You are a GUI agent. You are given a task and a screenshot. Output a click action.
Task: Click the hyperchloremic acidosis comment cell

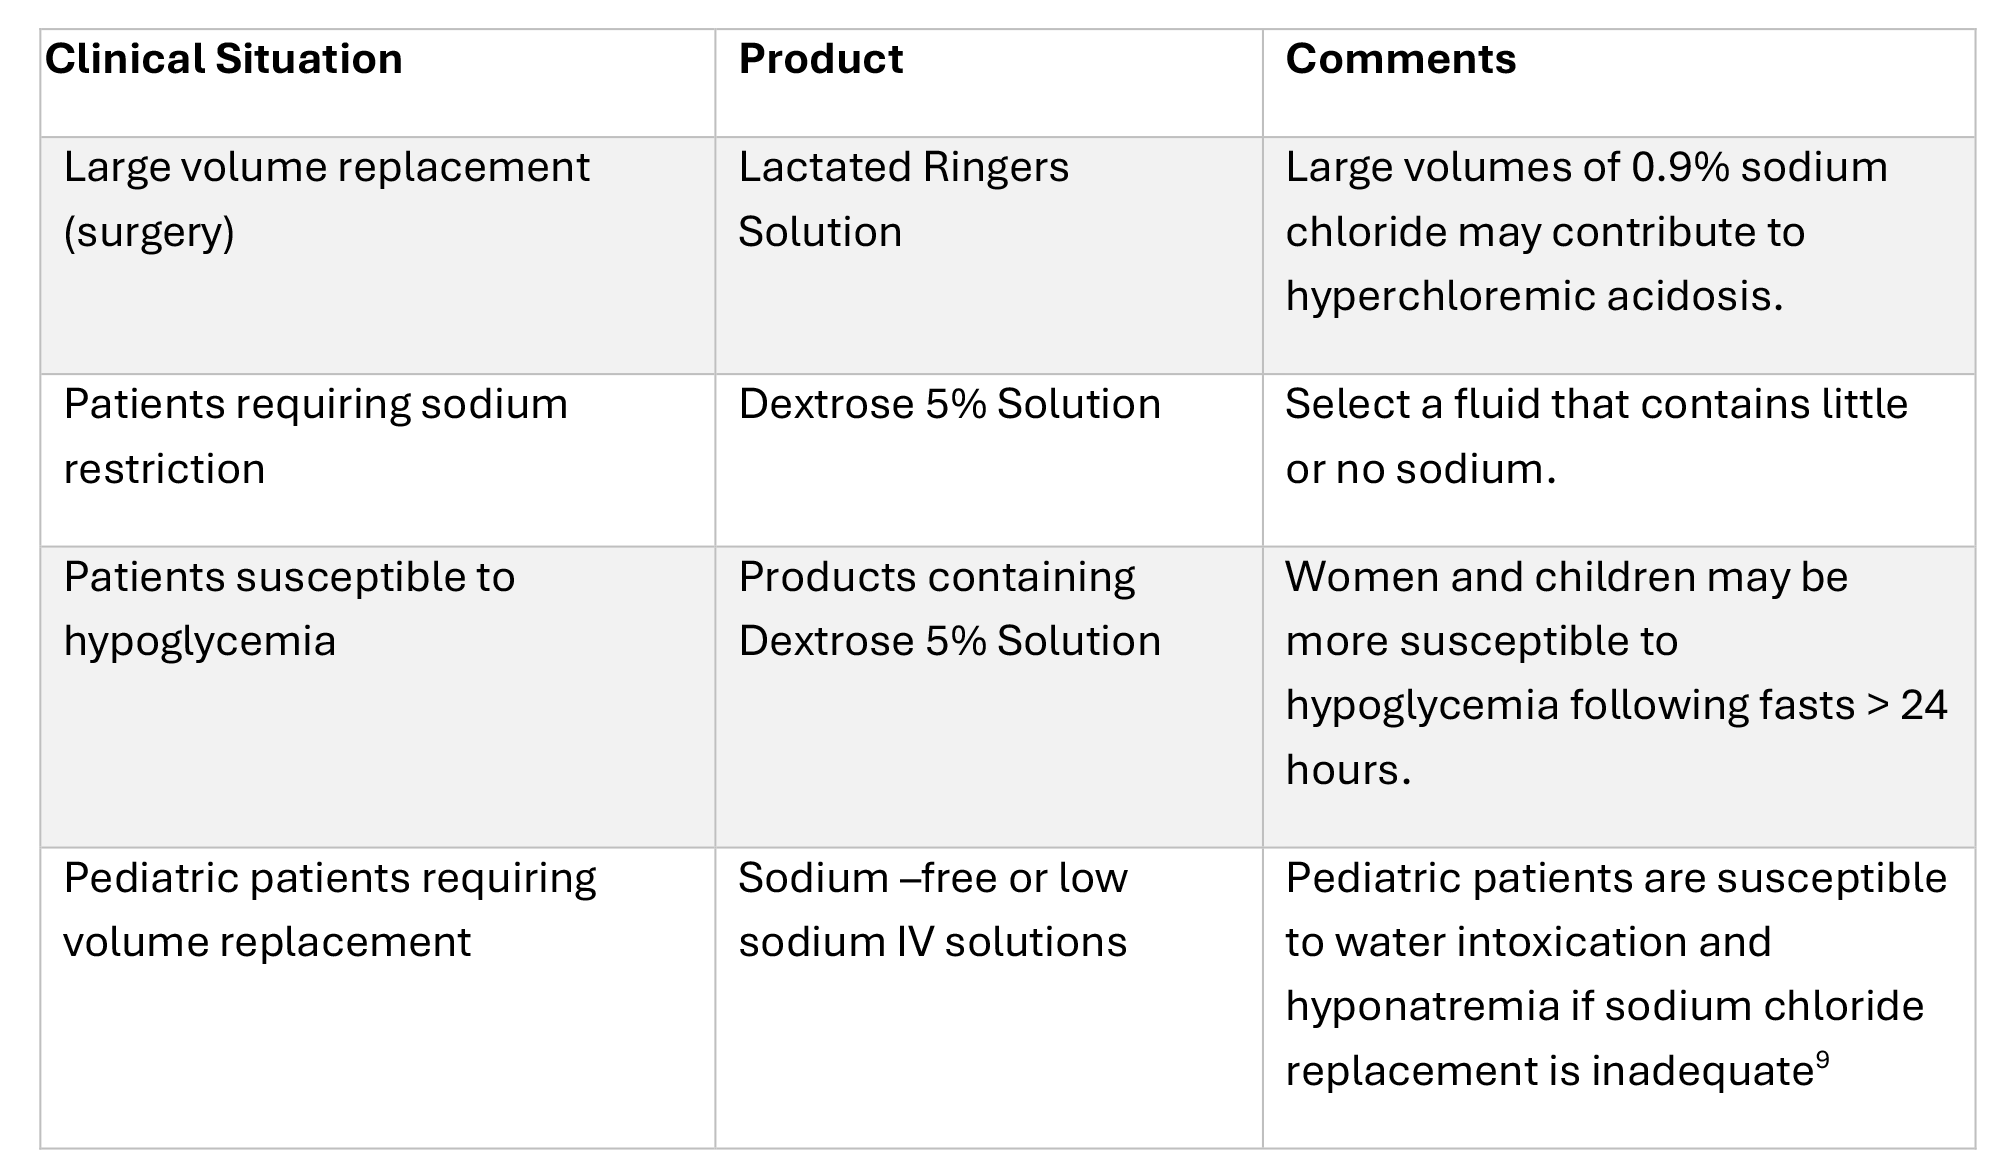pos(1586,231)
